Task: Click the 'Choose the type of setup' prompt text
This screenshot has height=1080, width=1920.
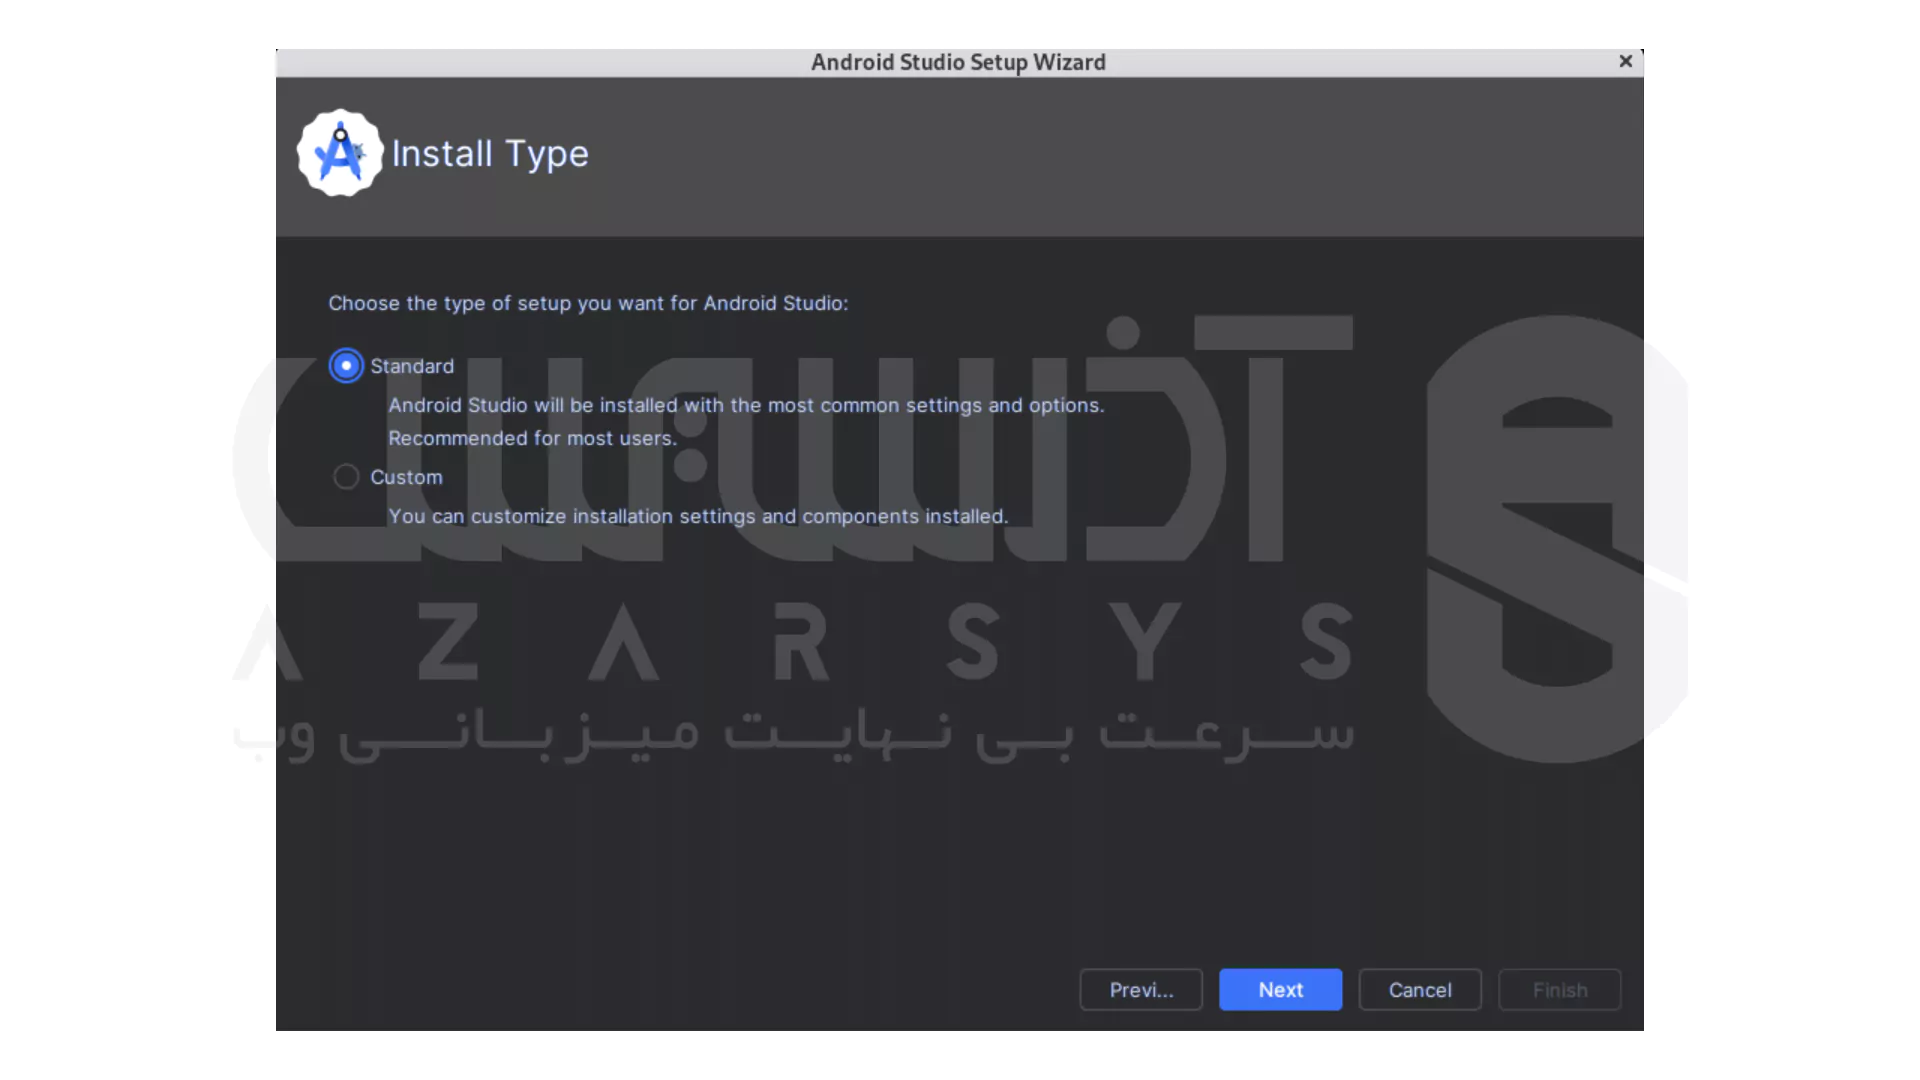Action: pos(588,303)
